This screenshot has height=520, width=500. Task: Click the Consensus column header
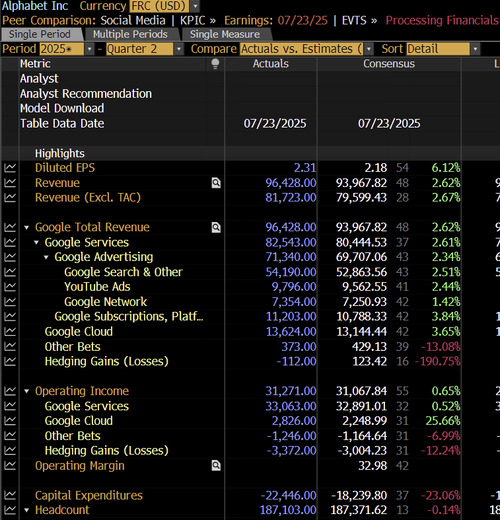pos(389,64)
